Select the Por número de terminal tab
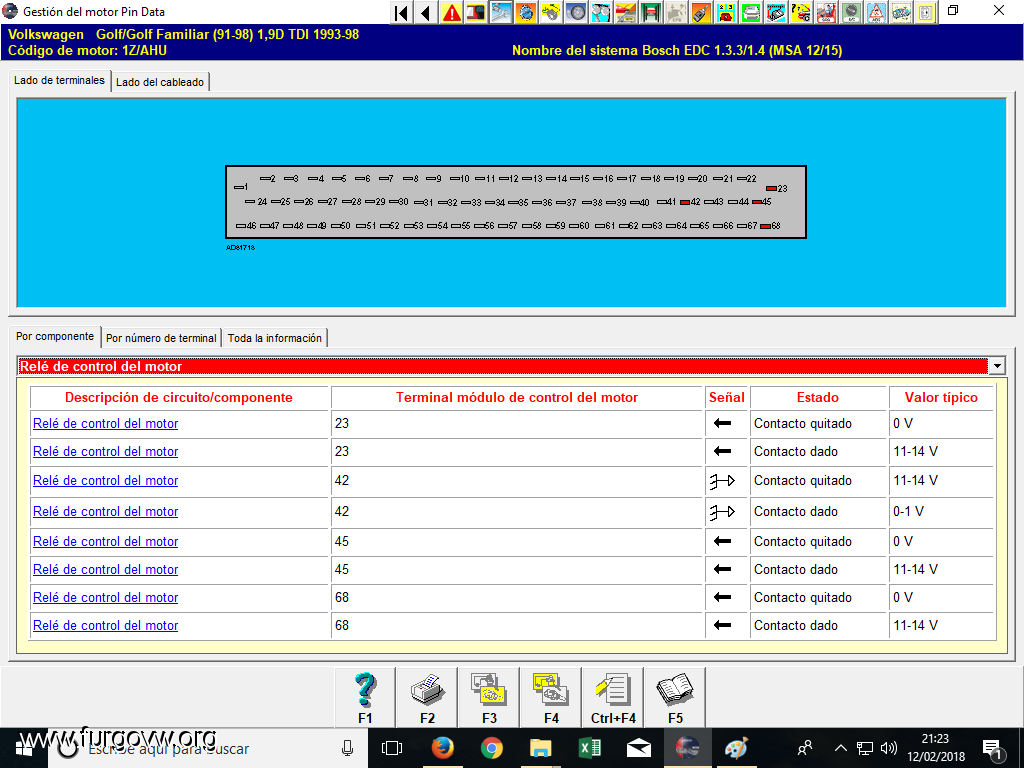 pyautogui.click(x=161, y=338)
